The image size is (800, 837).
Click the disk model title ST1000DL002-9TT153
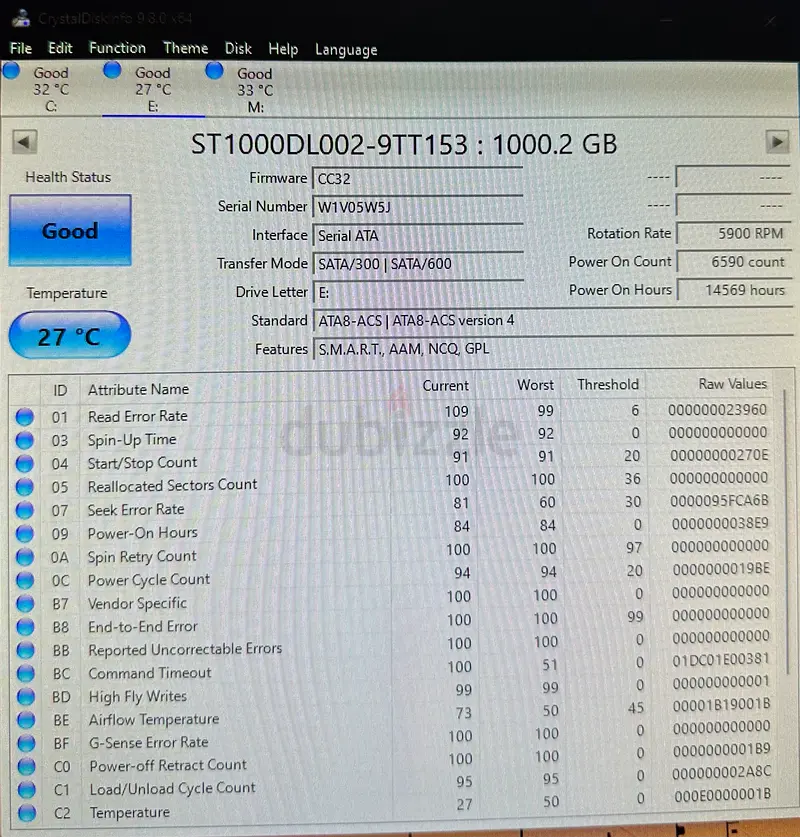[x=329, y=144]
